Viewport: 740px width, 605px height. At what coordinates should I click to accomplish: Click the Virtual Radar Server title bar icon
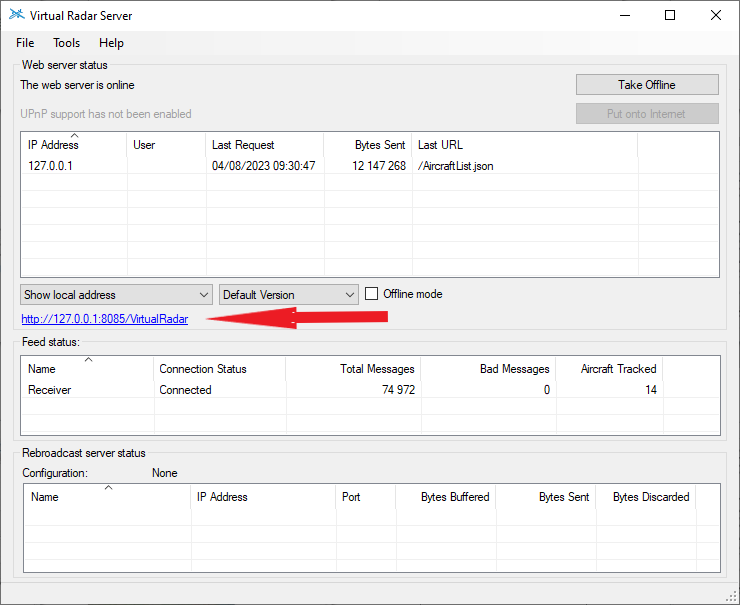(x=17, y=15)
